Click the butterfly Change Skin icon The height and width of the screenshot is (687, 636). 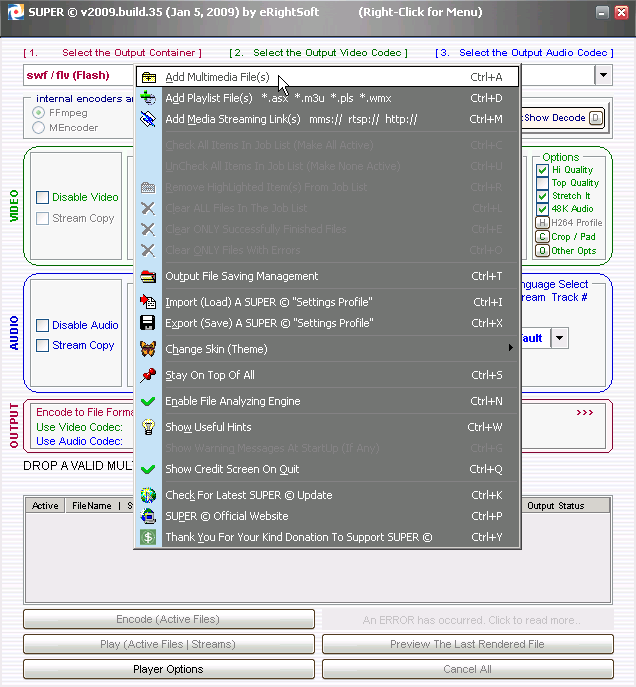tap(148, 349)
